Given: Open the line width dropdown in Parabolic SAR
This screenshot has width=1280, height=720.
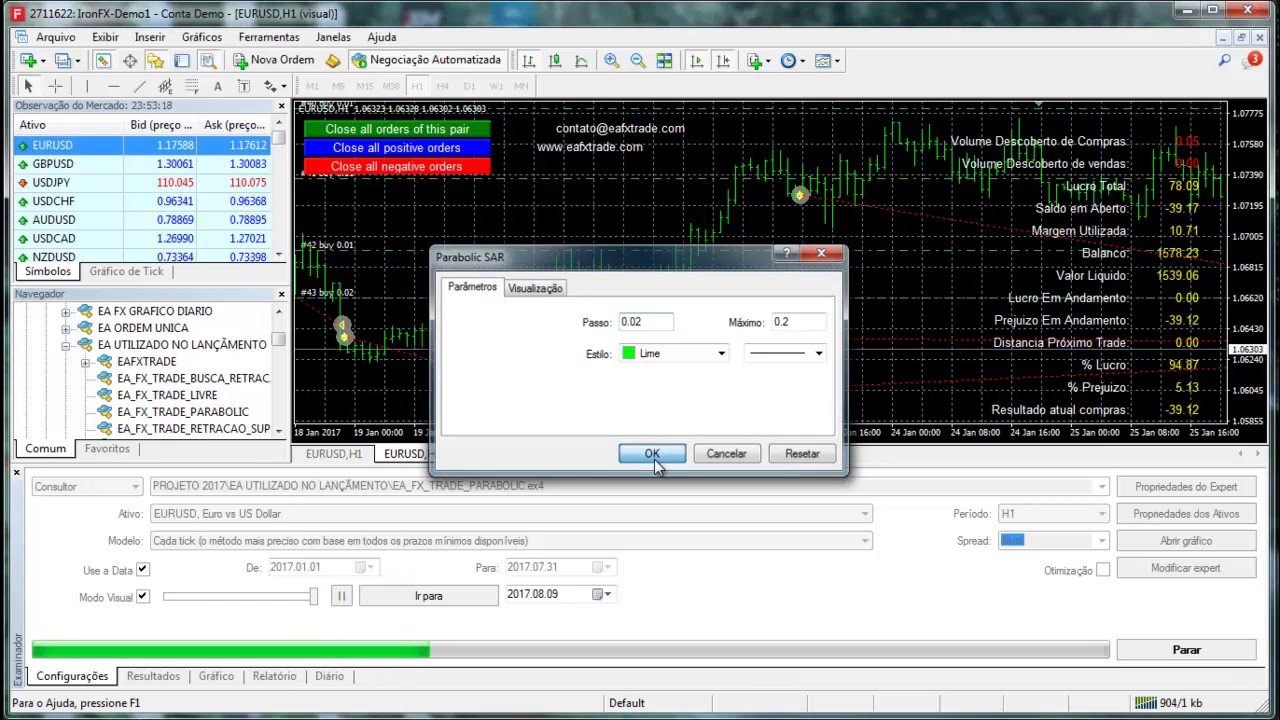Looking at the screenshot, I should (x=785, y=353).
